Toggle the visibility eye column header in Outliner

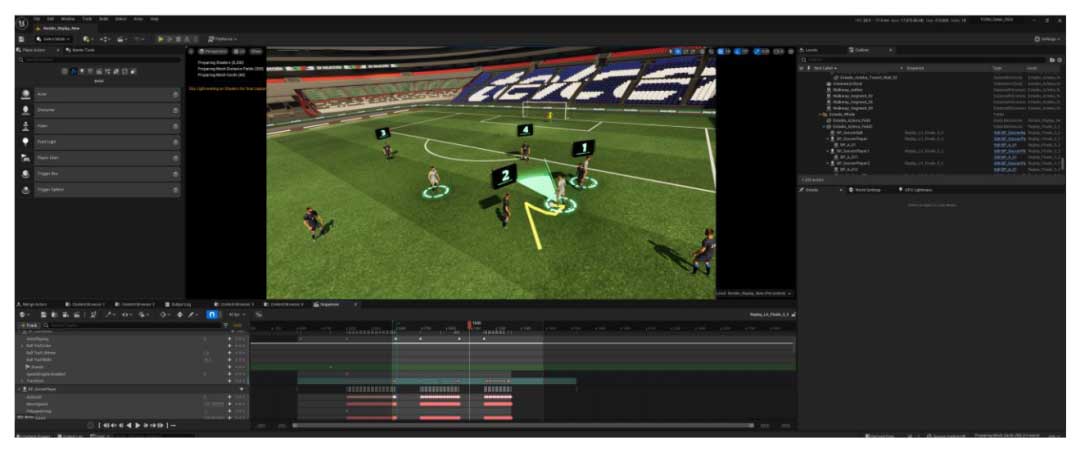(803, 68)
